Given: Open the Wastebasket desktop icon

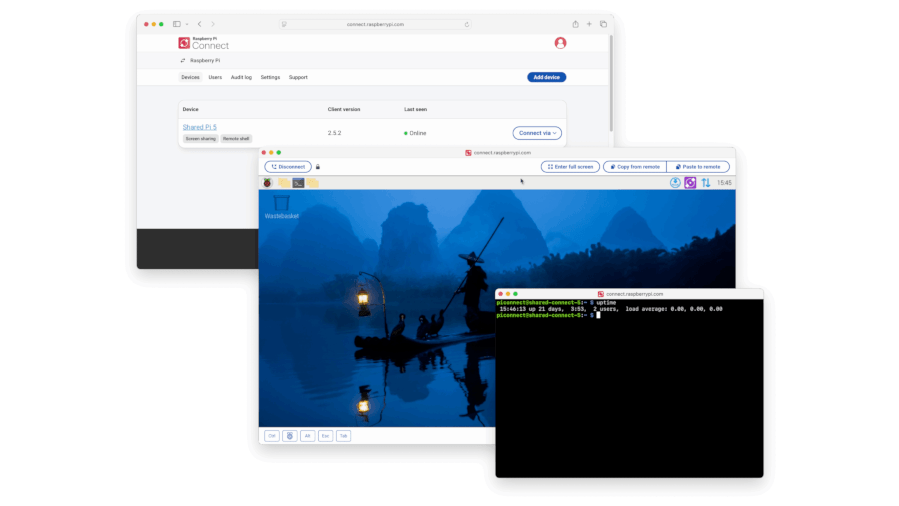Looking at the screenshot, I should click(281, 205).
